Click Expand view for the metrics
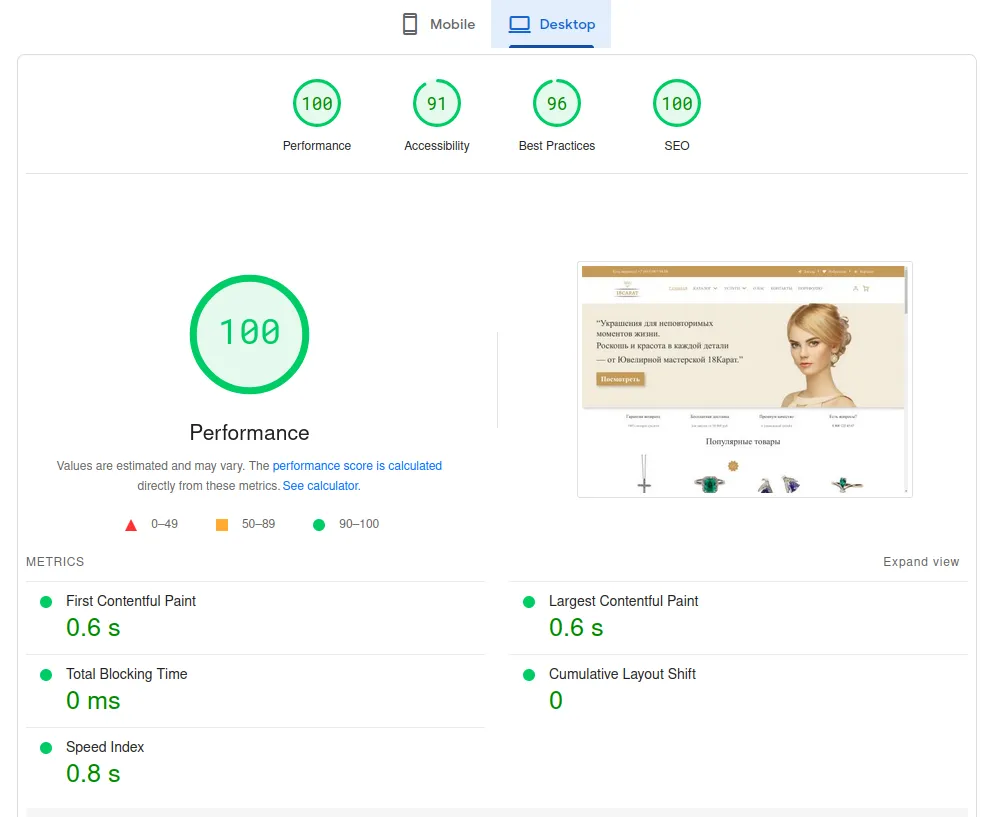991x817 pixels. [921, 562]
